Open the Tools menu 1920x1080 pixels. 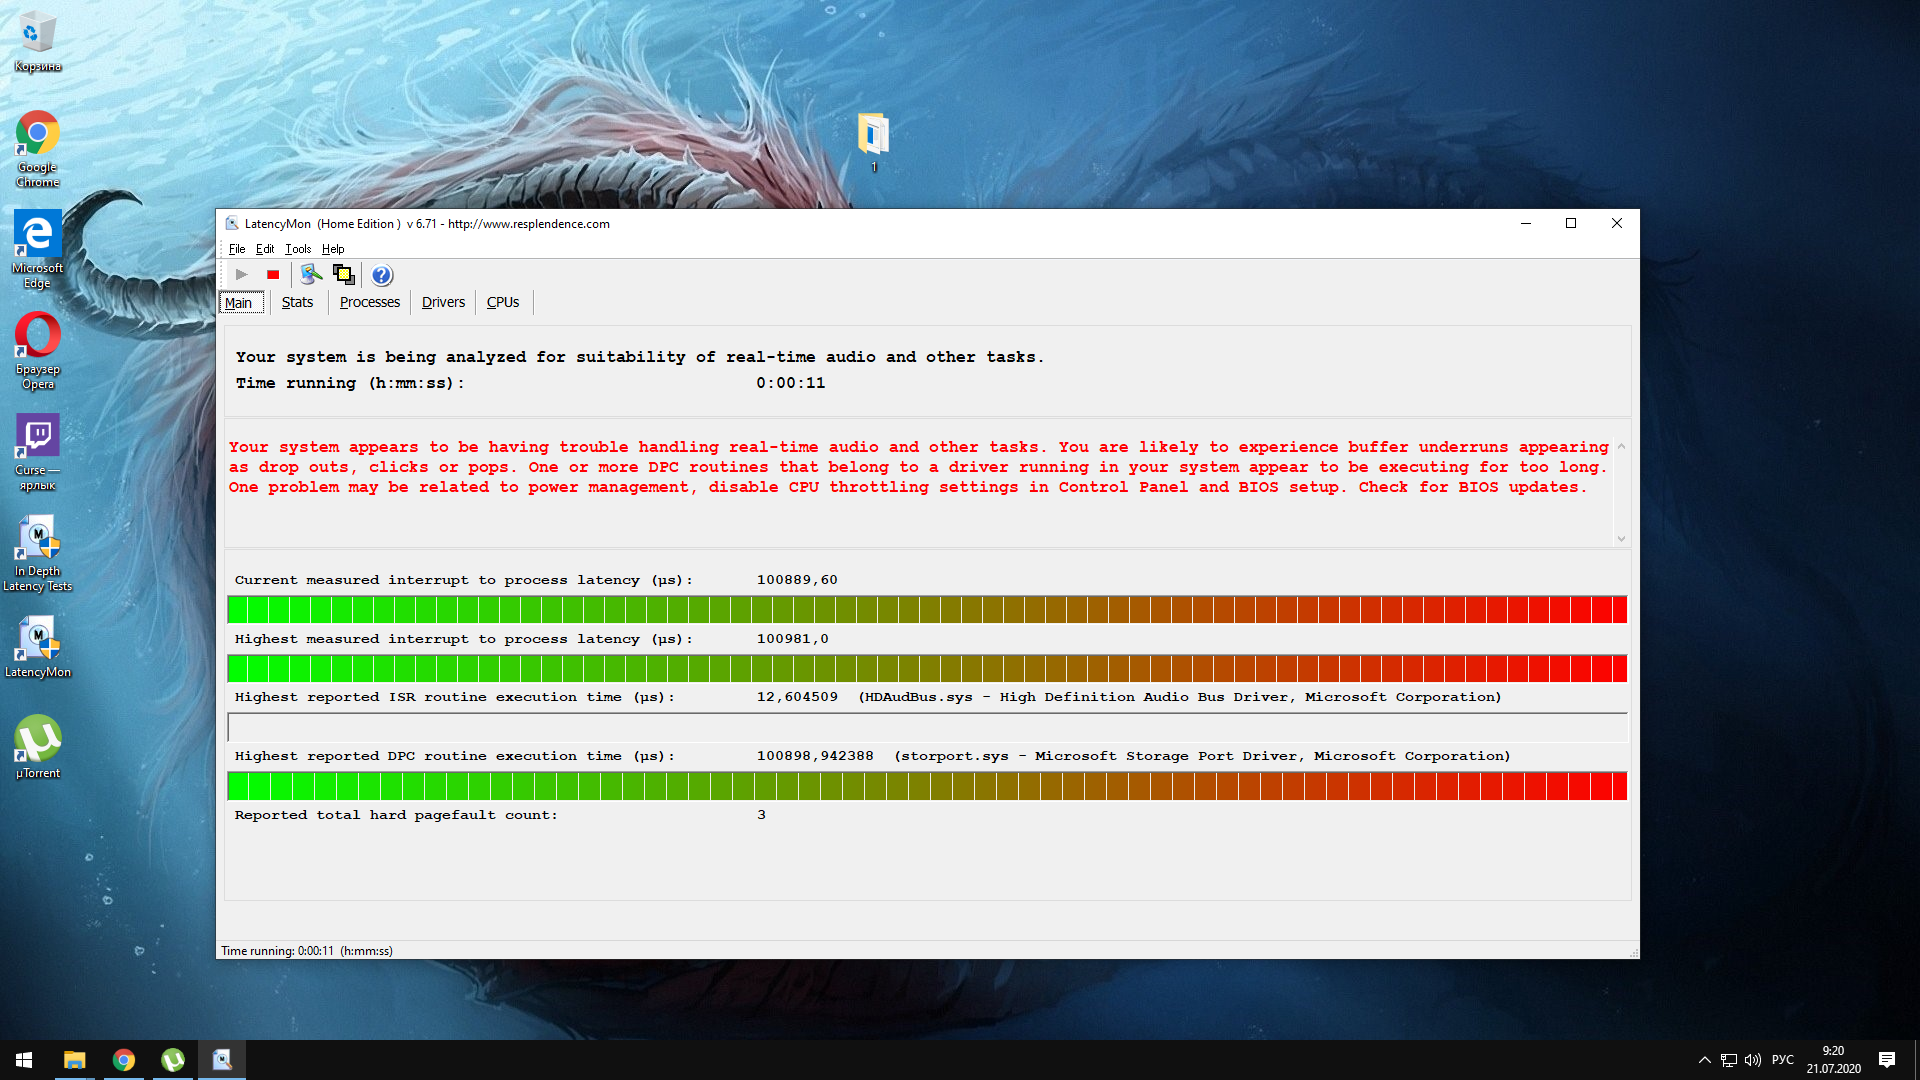(x=297, y=249)
